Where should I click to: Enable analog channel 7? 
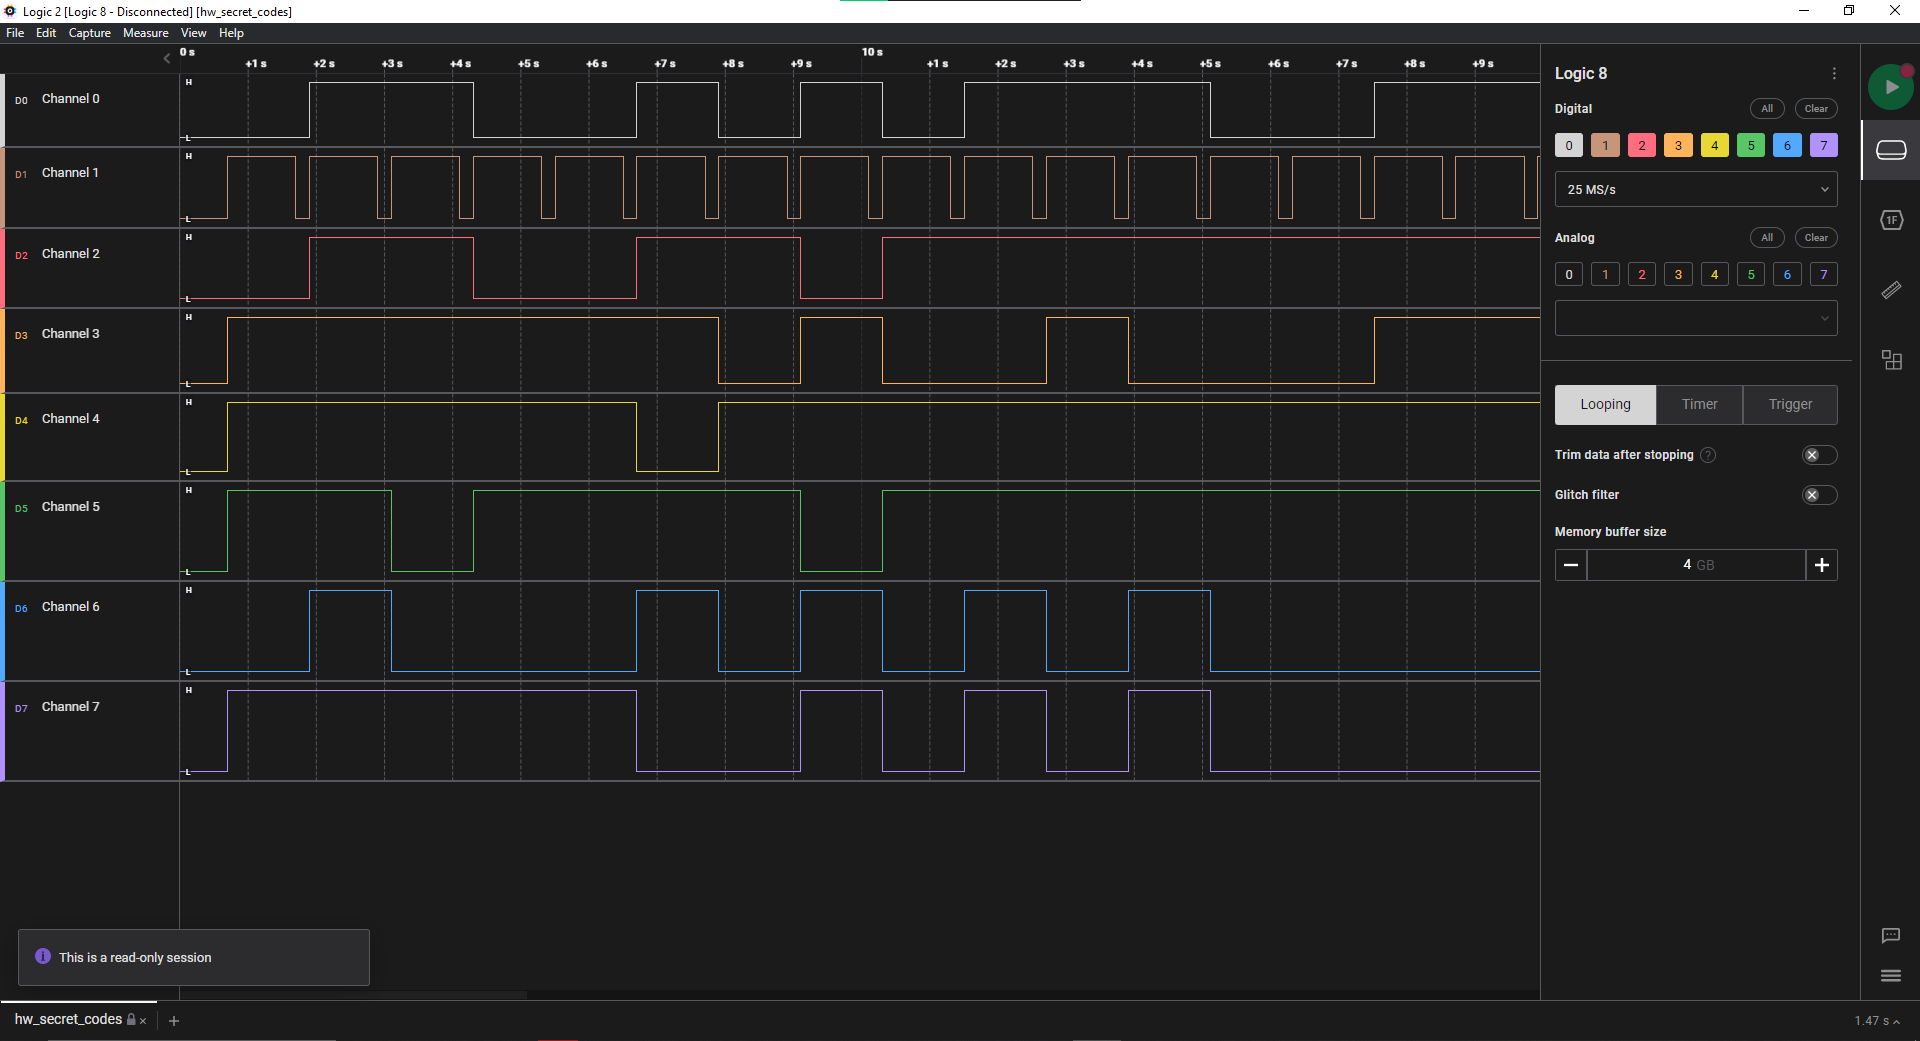(1824, 275)
